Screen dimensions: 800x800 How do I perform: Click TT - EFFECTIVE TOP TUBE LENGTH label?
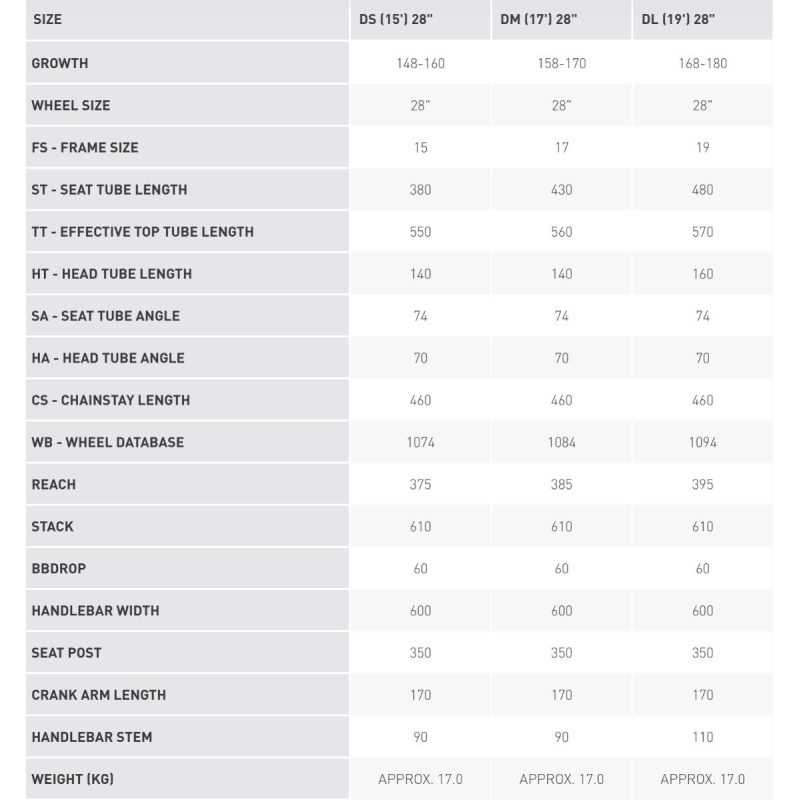pos(142,232)
